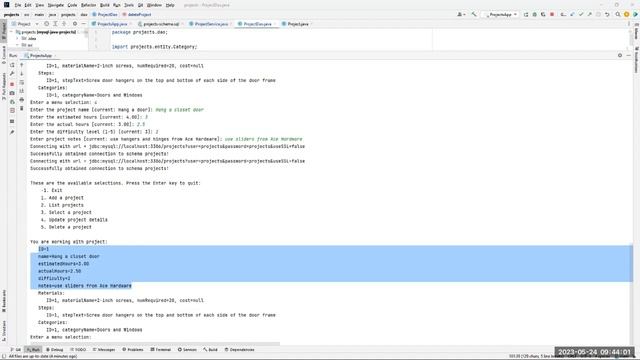Click the Build hammer icon in top toolbar
640x360 pixels.
pos(474,14)
